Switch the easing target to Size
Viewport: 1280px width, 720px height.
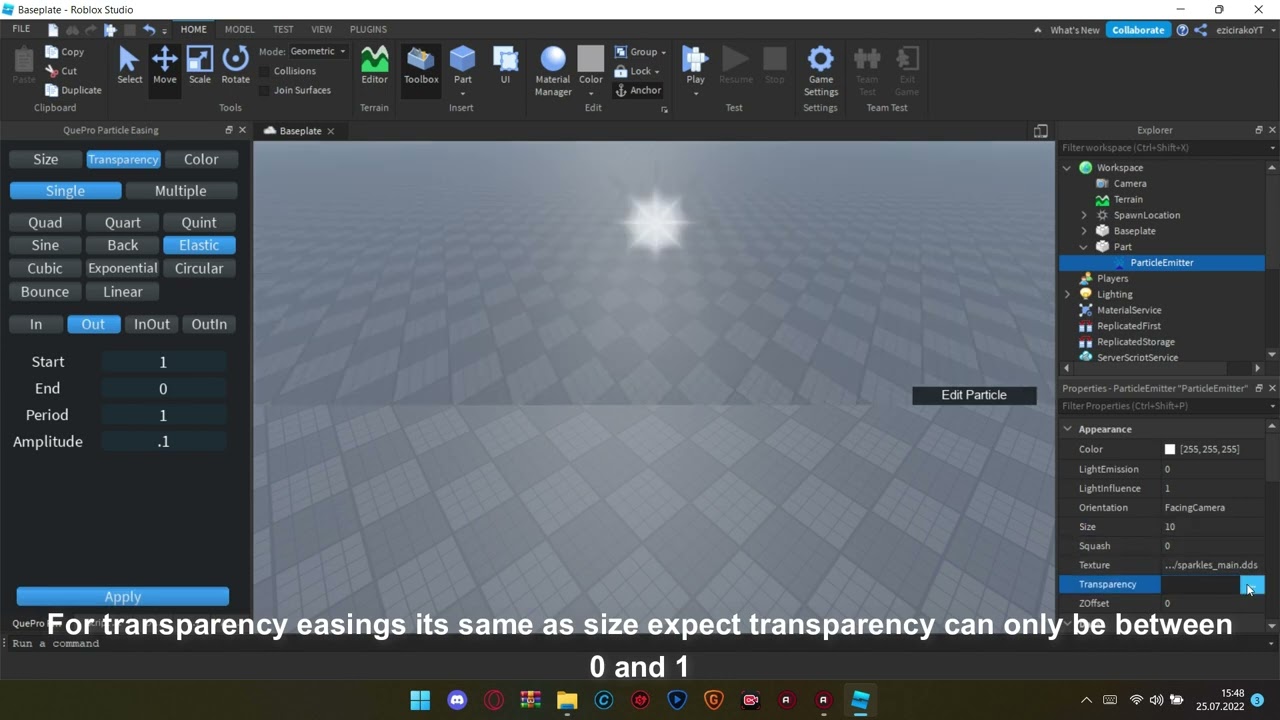coord(46,159)
